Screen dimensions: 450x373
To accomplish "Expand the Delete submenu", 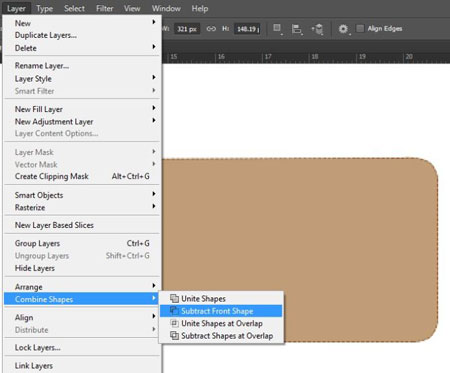I will point(82,48).
